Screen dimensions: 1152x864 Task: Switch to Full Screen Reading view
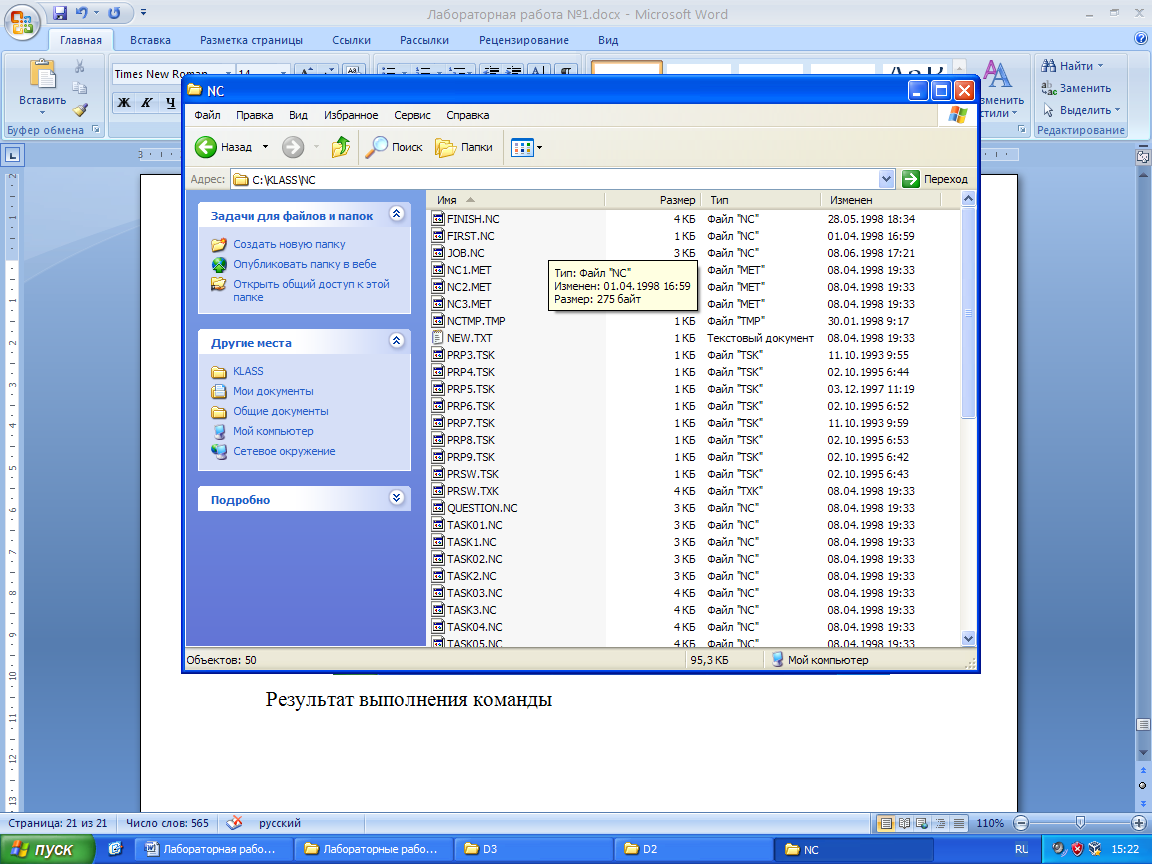click(904, 824)
